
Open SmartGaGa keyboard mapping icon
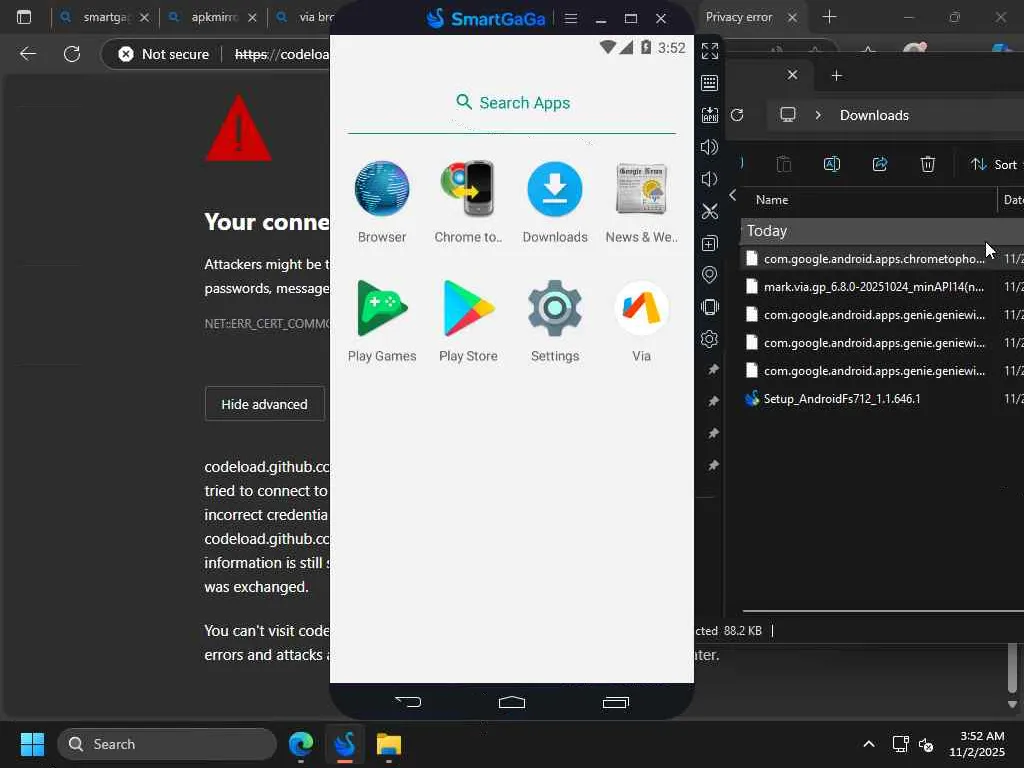tap(710, 83)
